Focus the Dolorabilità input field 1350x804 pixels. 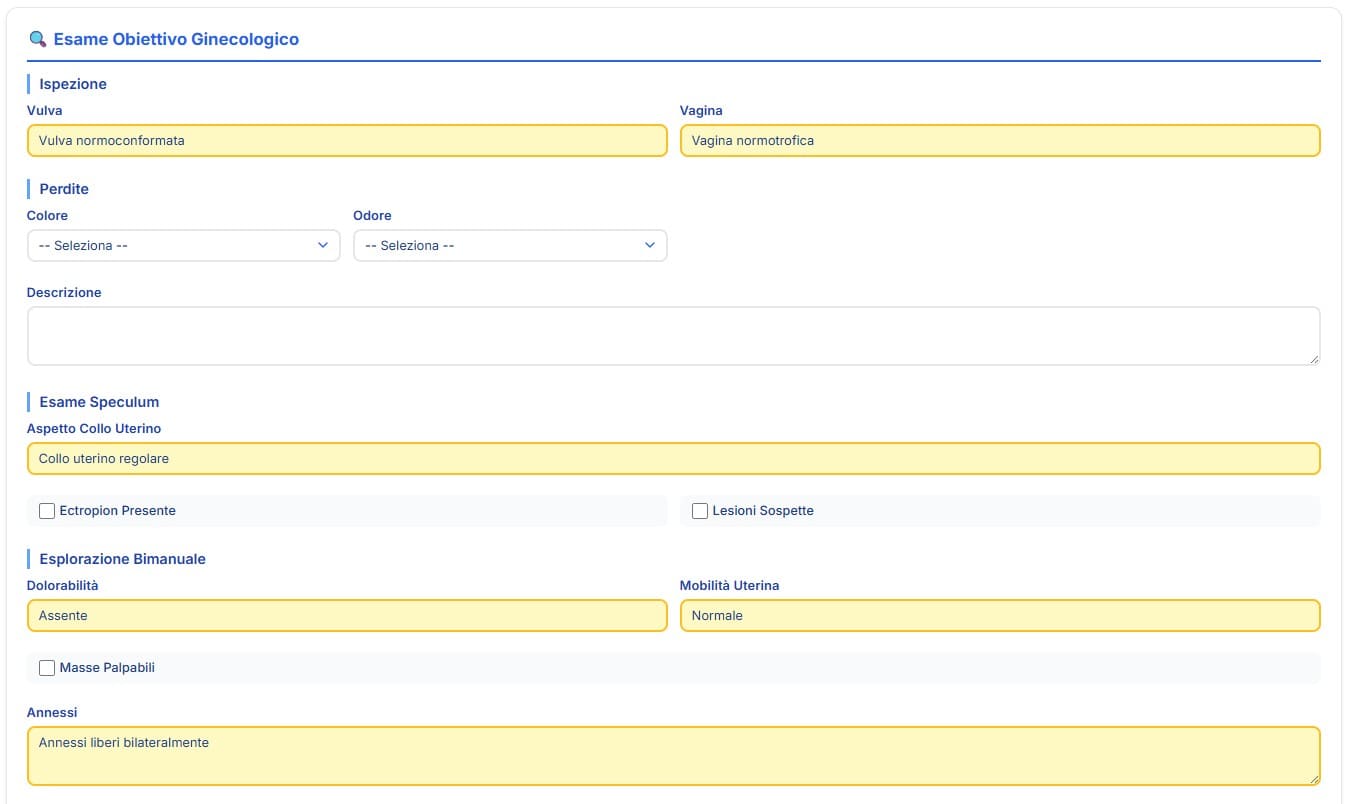(x=347, y=616)
